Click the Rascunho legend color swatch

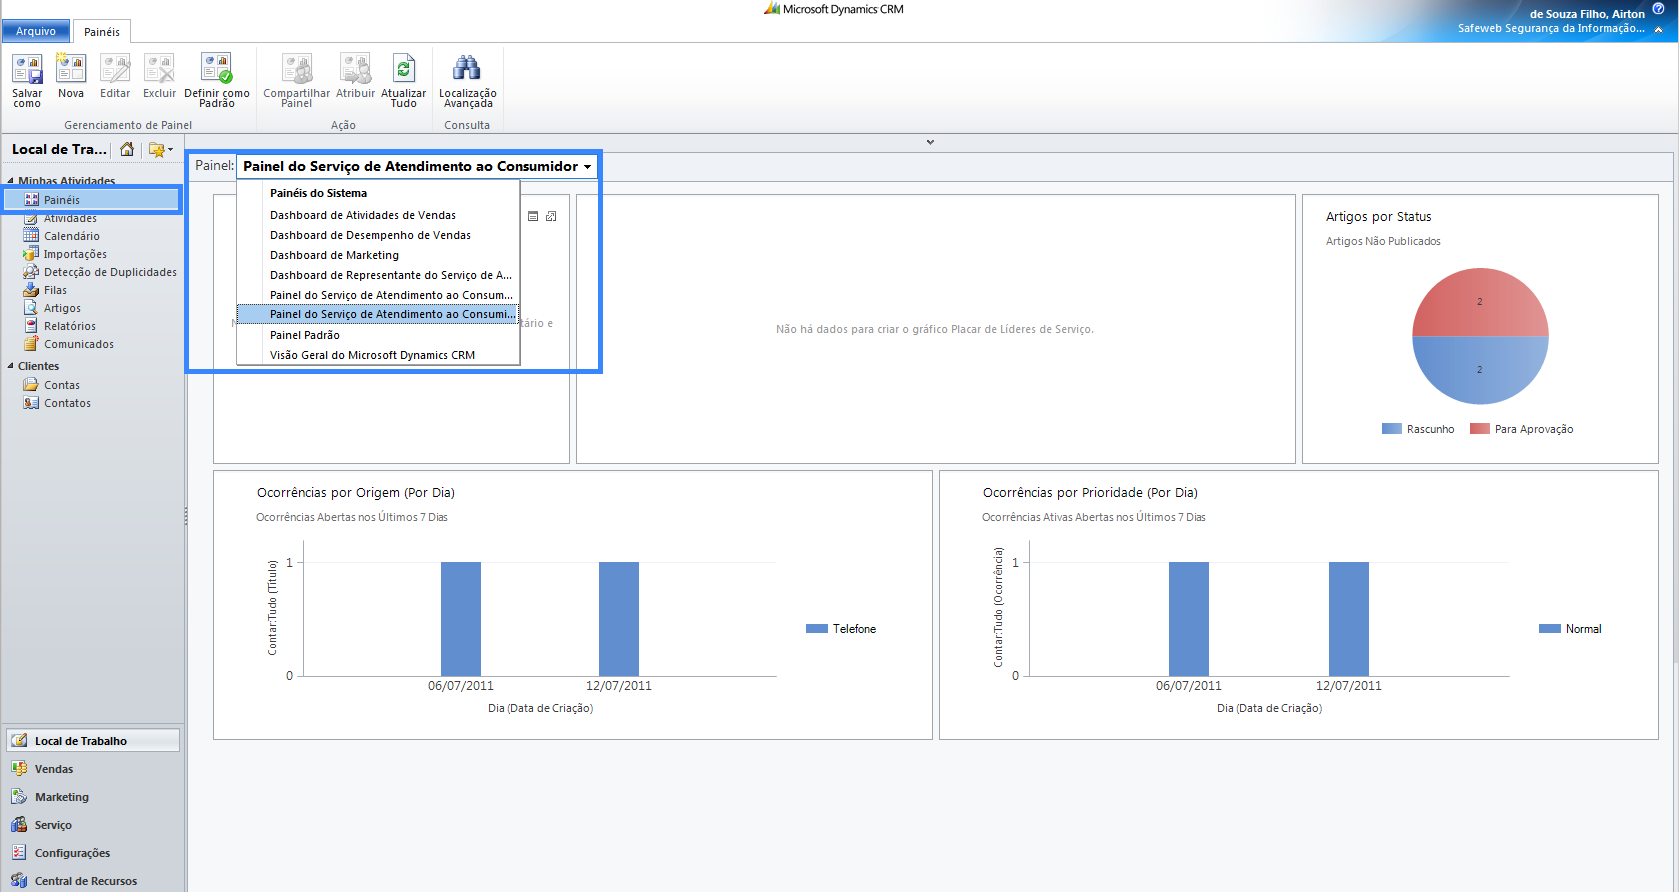[x=1391, y=429]
